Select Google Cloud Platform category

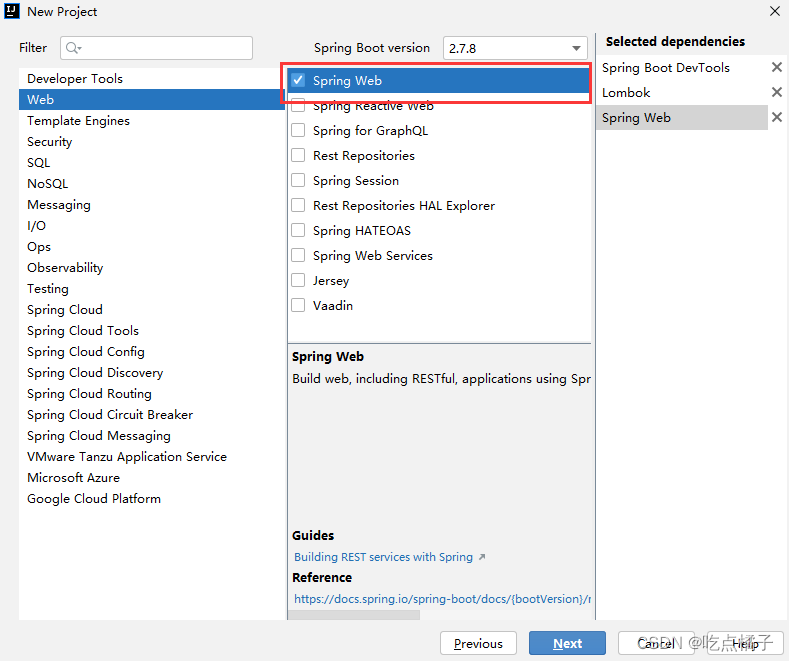pyautogui.click(x=151, y=499)
